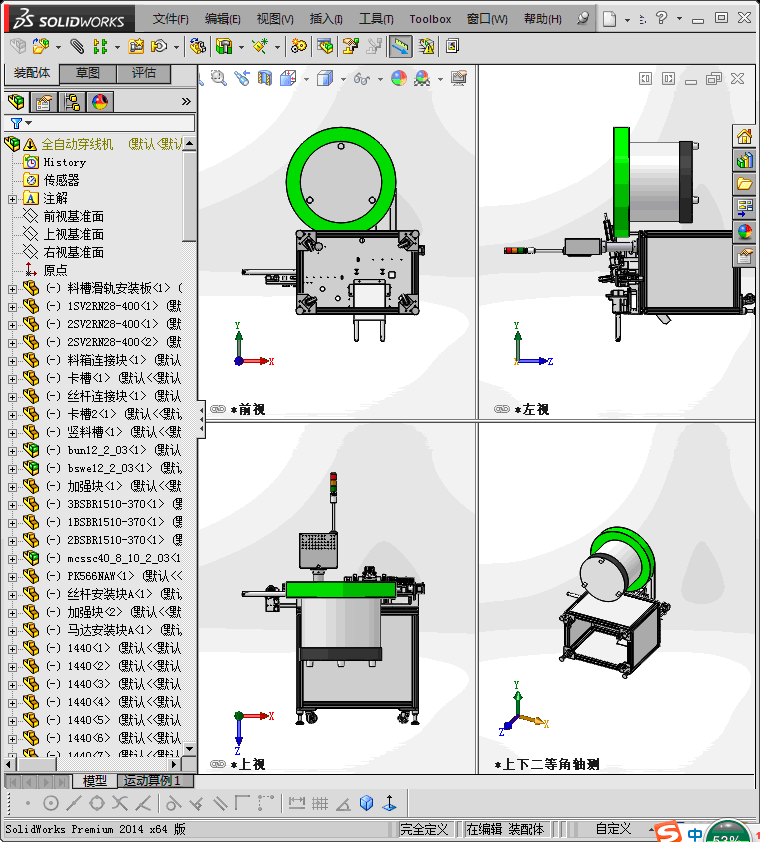Open the View Settings monitor icon
This screenshot has width=760, height=842.
pos(459,78)
